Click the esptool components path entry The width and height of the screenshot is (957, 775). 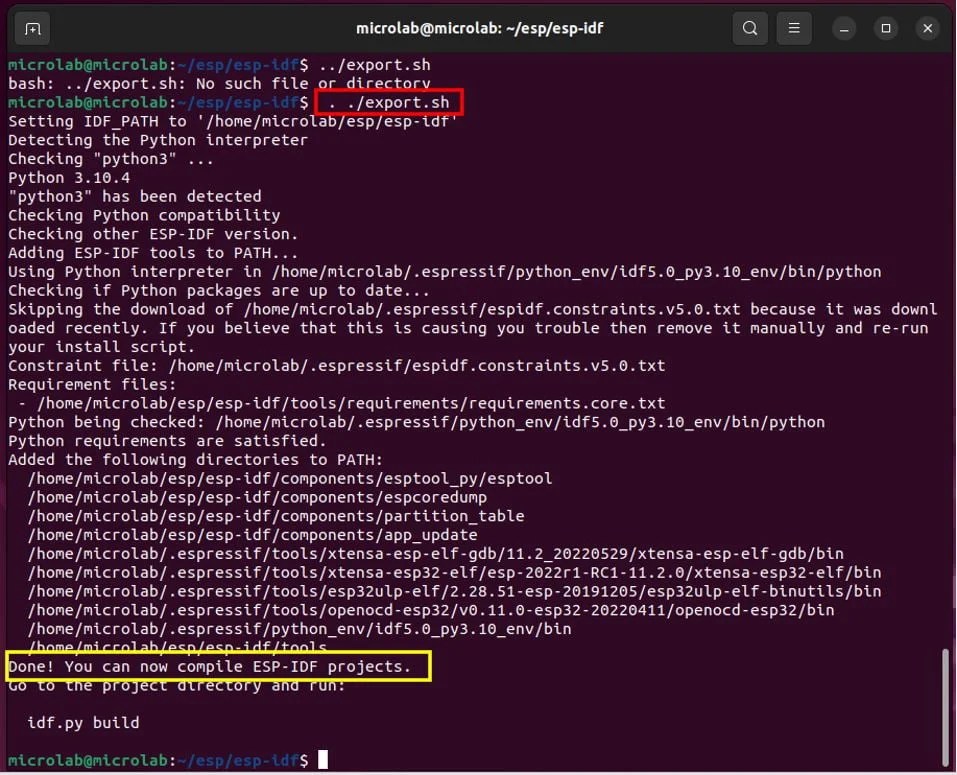pos(280,478)
